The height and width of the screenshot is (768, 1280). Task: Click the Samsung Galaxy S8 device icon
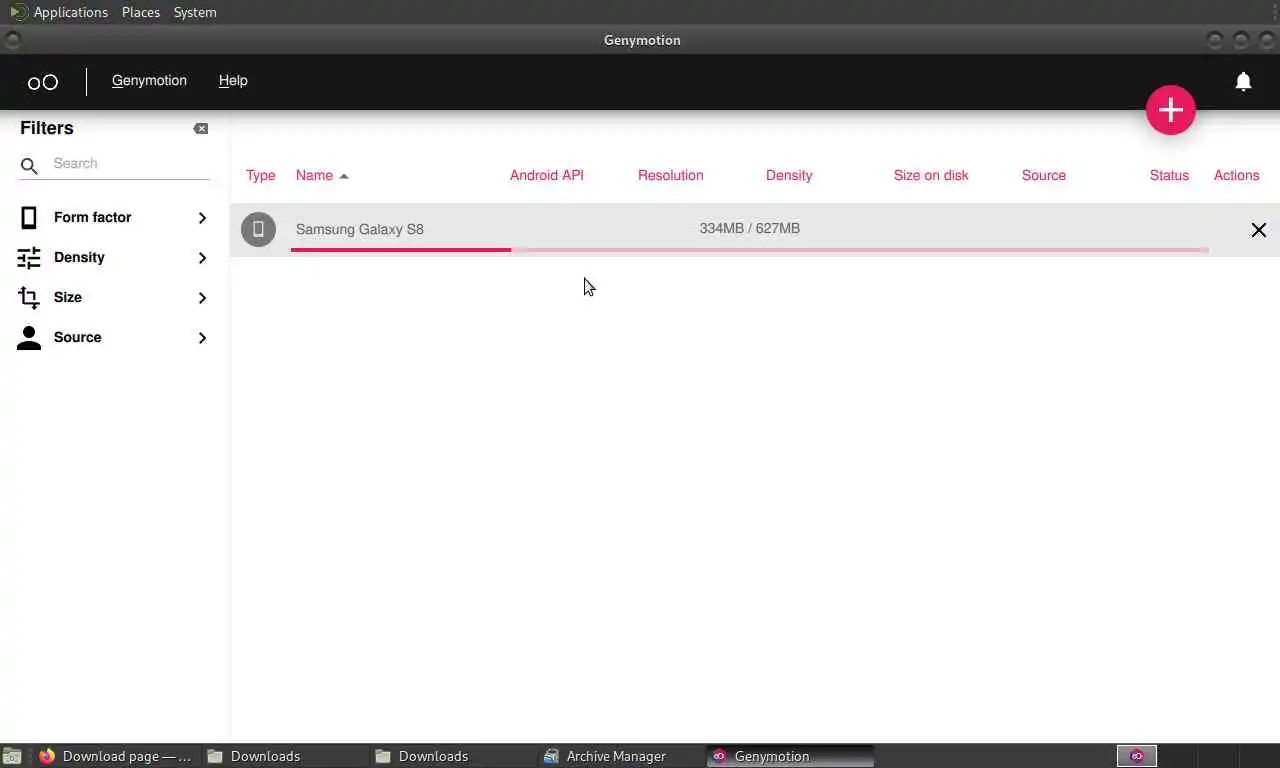258,229
